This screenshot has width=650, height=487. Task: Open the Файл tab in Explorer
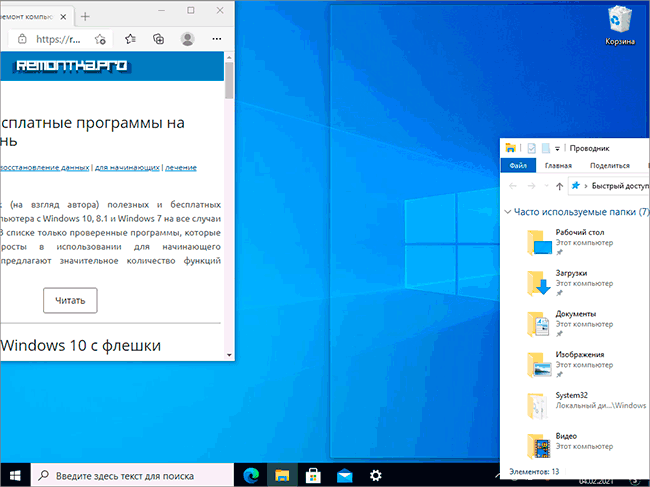pyautogui.click(x=518, y=165)
